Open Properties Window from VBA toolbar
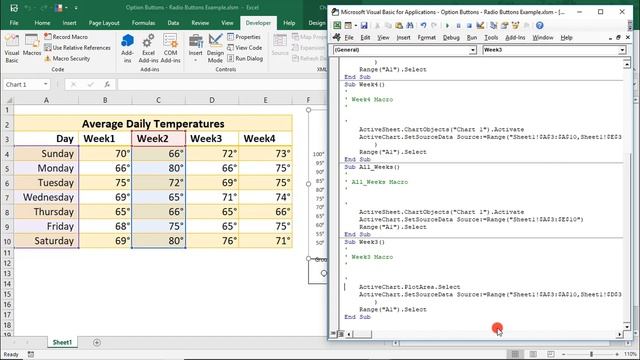The width and height of the screenshot is (640, 360). point(504,25)
